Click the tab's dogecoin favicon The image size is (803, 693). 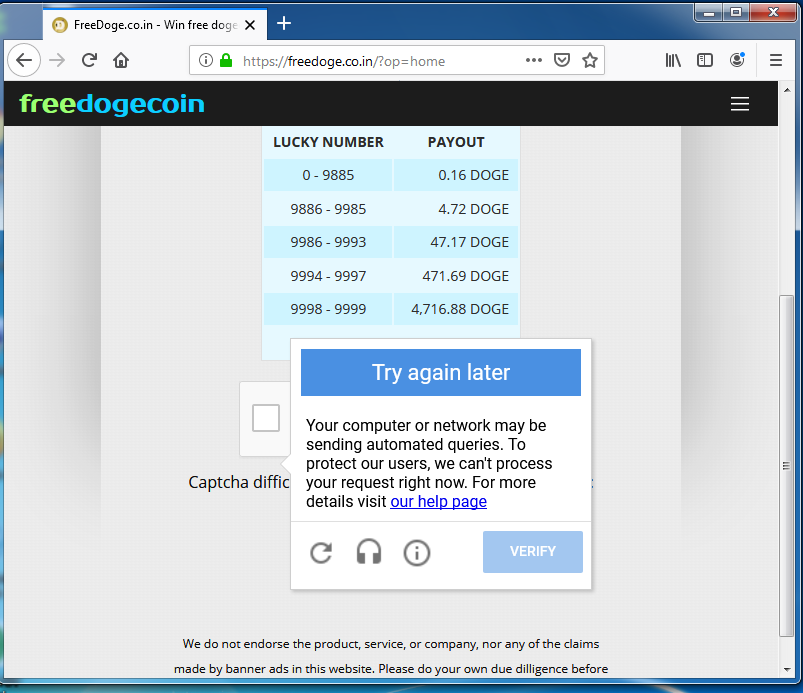(60, 25)
